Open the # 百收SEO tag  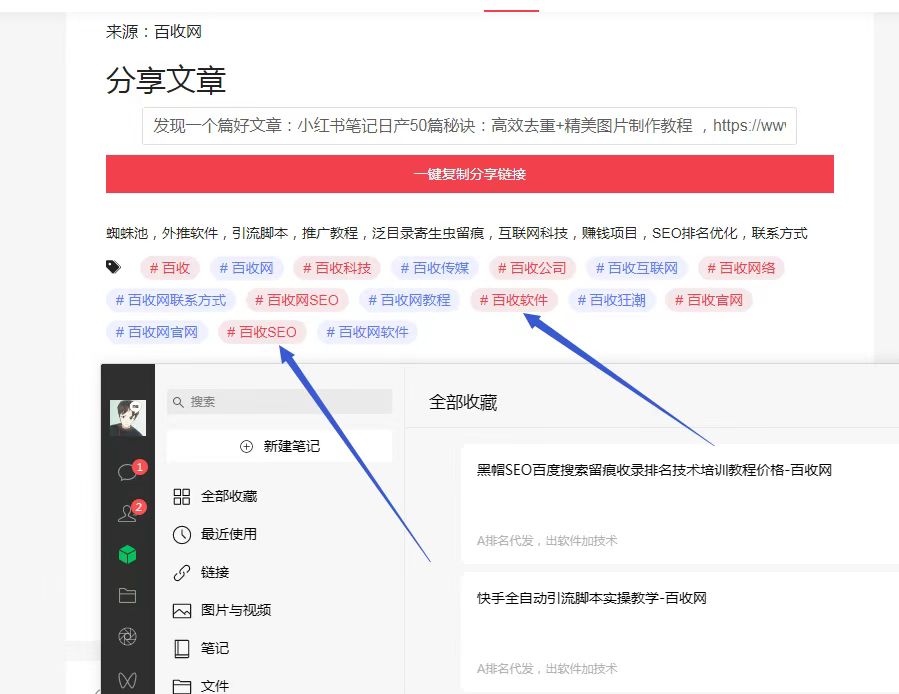(x=262, y=332)
